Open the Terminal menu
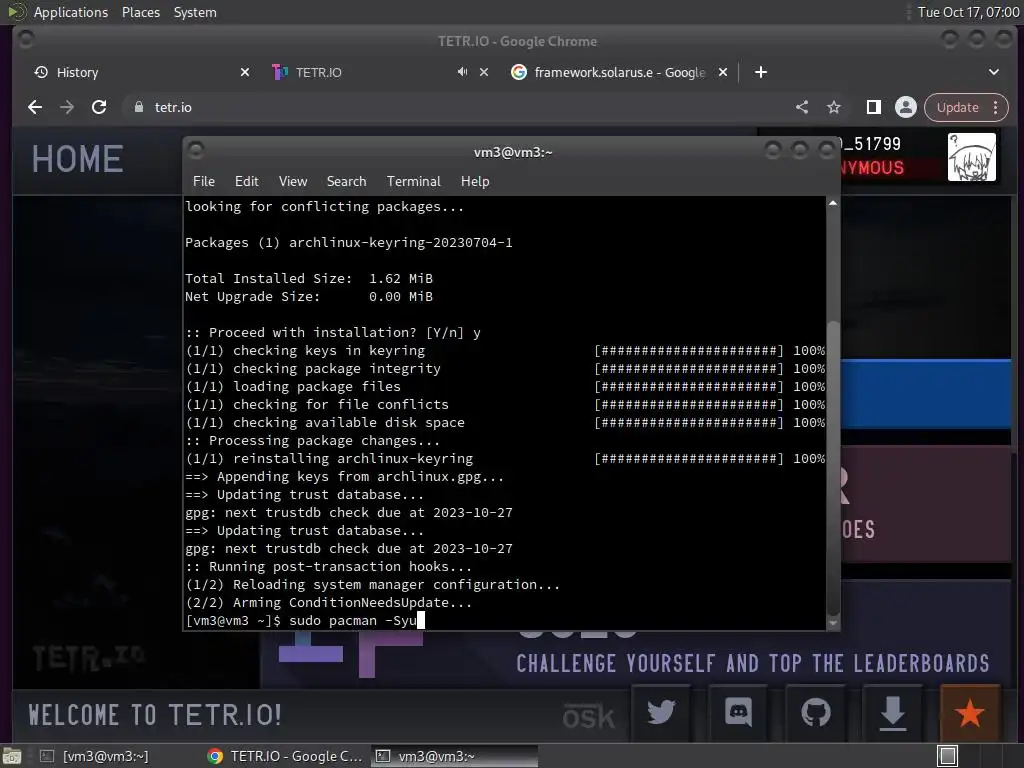The image size is (1024, 768). pos(413,181)
